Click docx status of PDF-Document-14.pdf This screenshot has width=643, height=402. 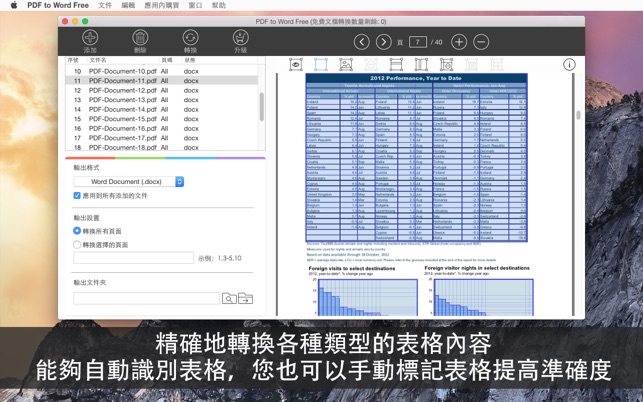191,110
